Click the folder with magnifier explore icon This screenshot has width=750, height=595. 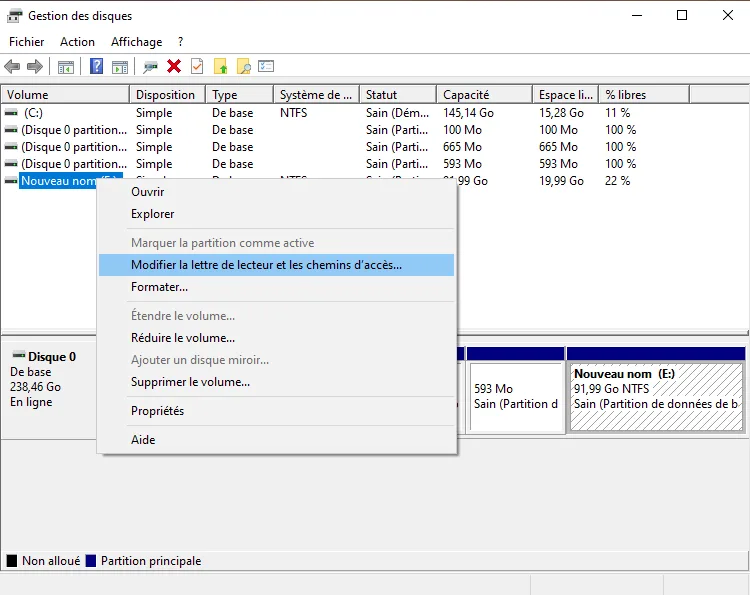(x=243, y=66)
